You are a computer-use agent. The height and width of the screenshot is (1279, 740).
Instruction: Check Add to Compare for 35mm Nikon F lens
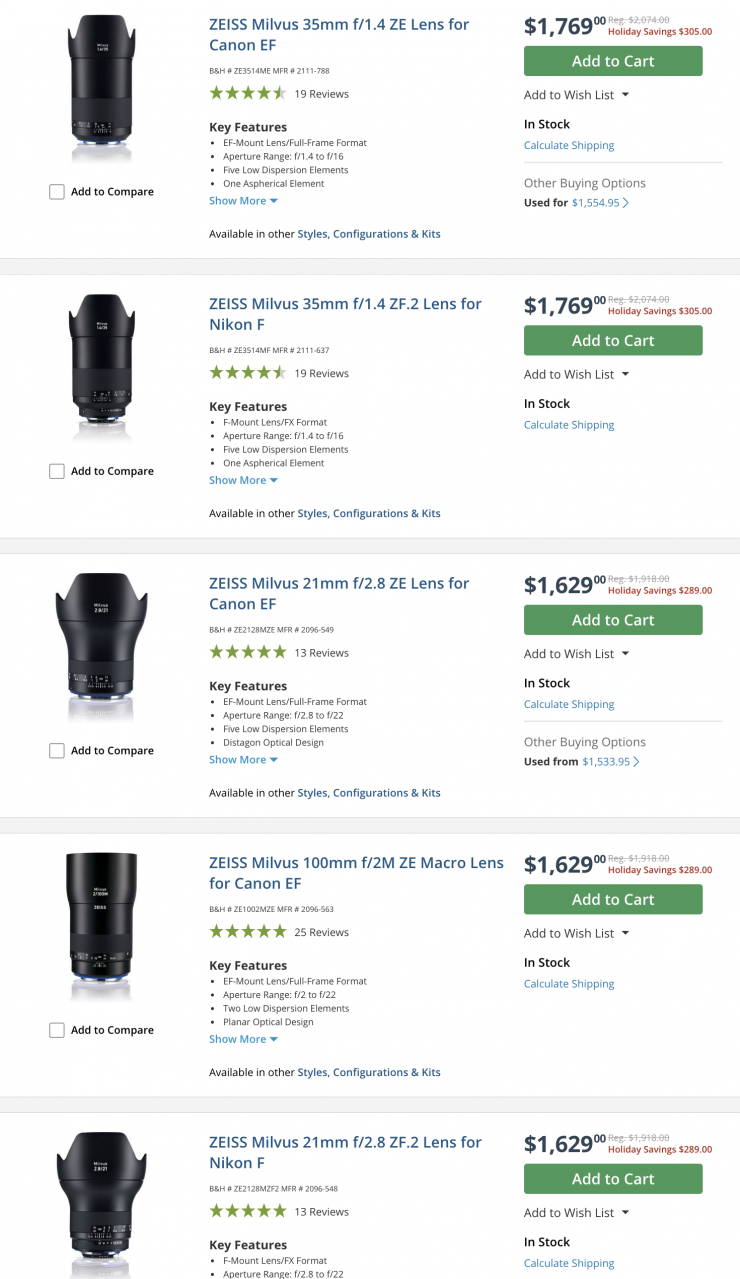point(57,471)
